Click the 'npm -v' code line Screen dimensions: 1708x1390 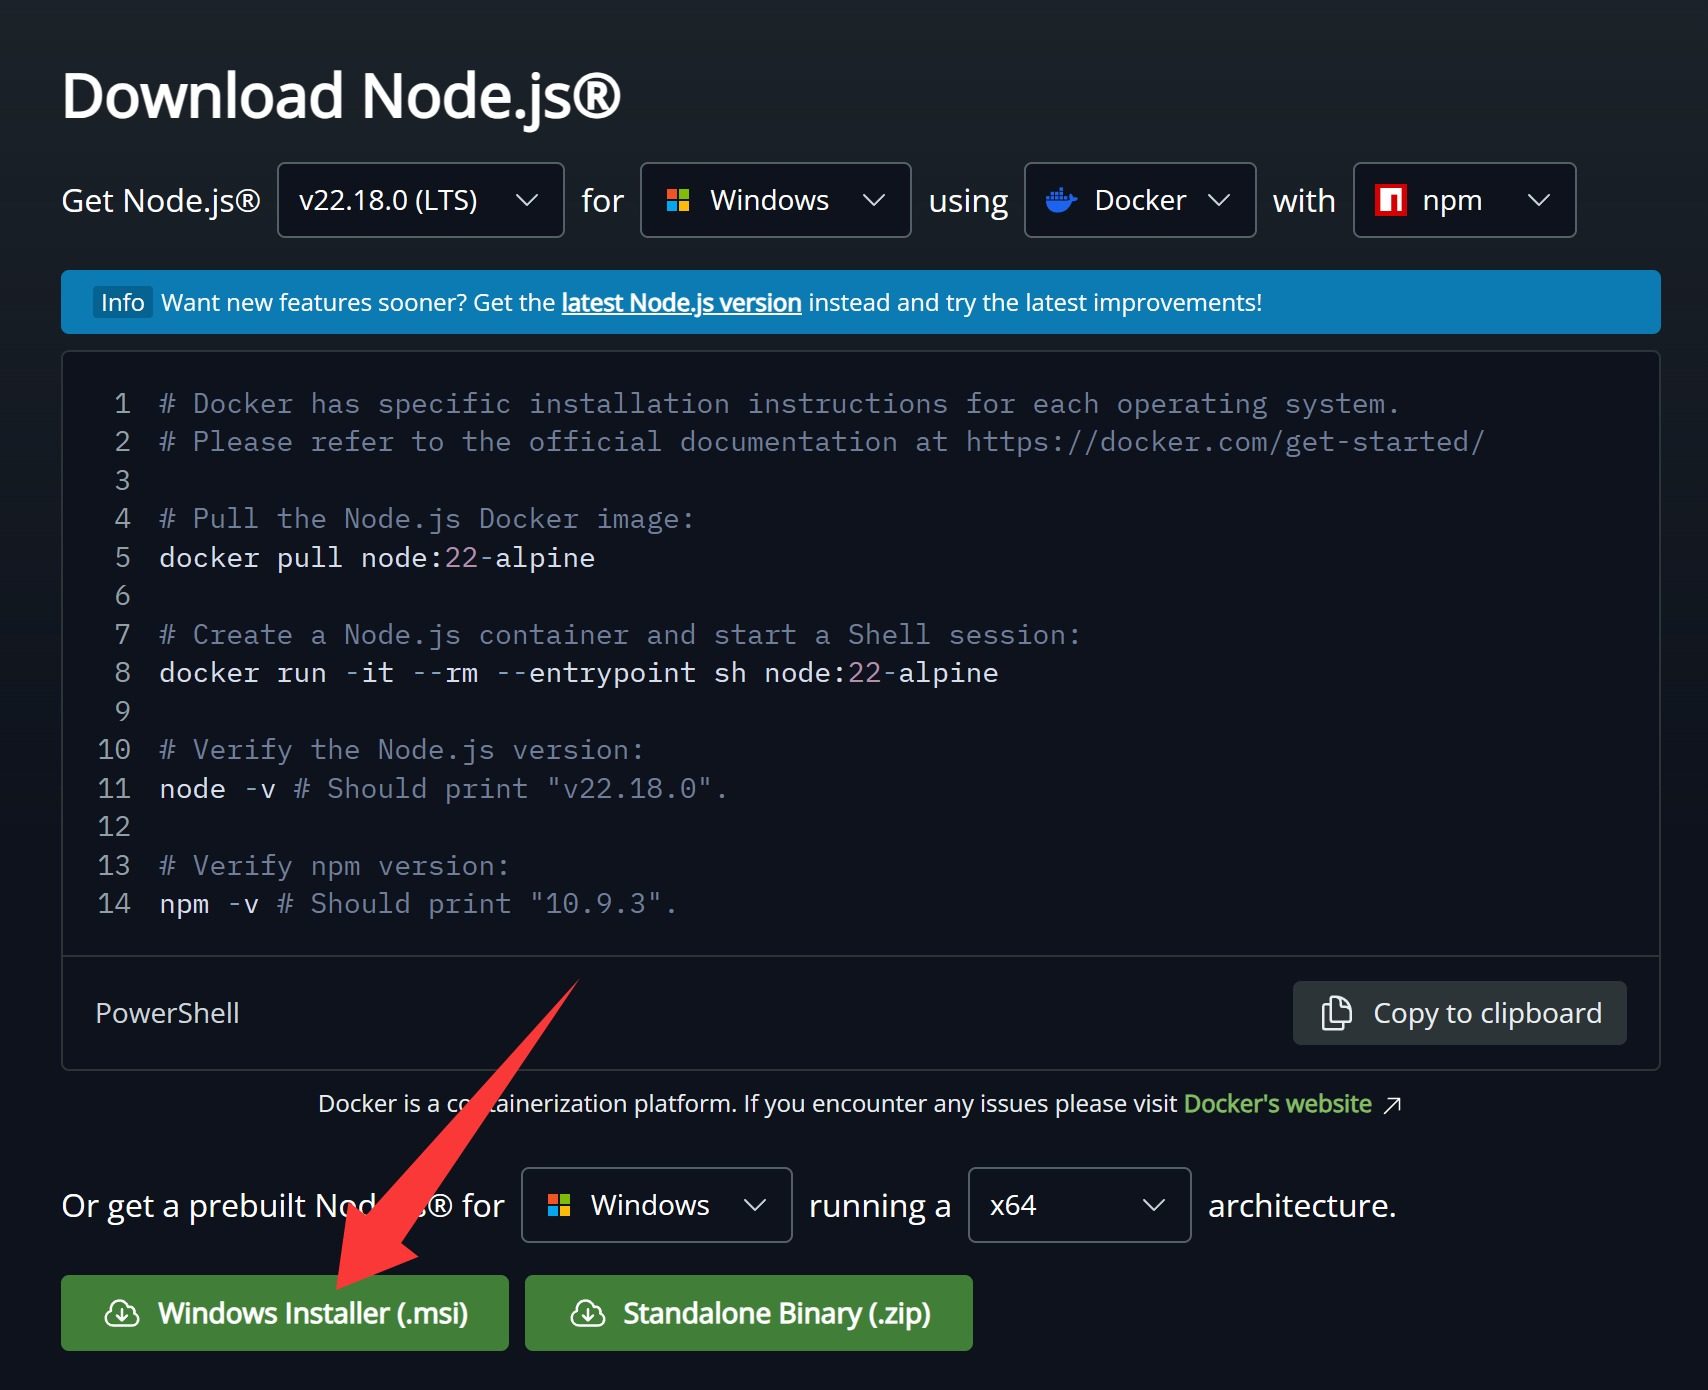click(x=418, y=903)
